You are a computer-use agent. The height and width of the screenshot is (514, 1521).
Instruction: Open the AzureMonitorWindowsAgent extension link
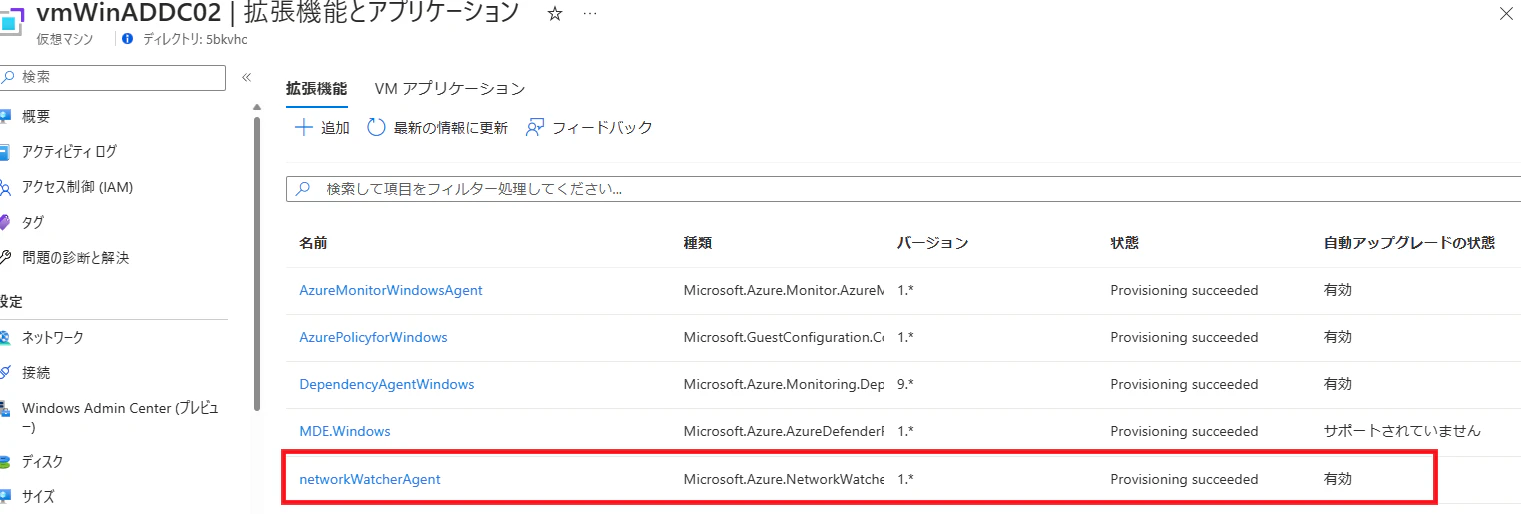pyautogui.click(x=391, y=290)
